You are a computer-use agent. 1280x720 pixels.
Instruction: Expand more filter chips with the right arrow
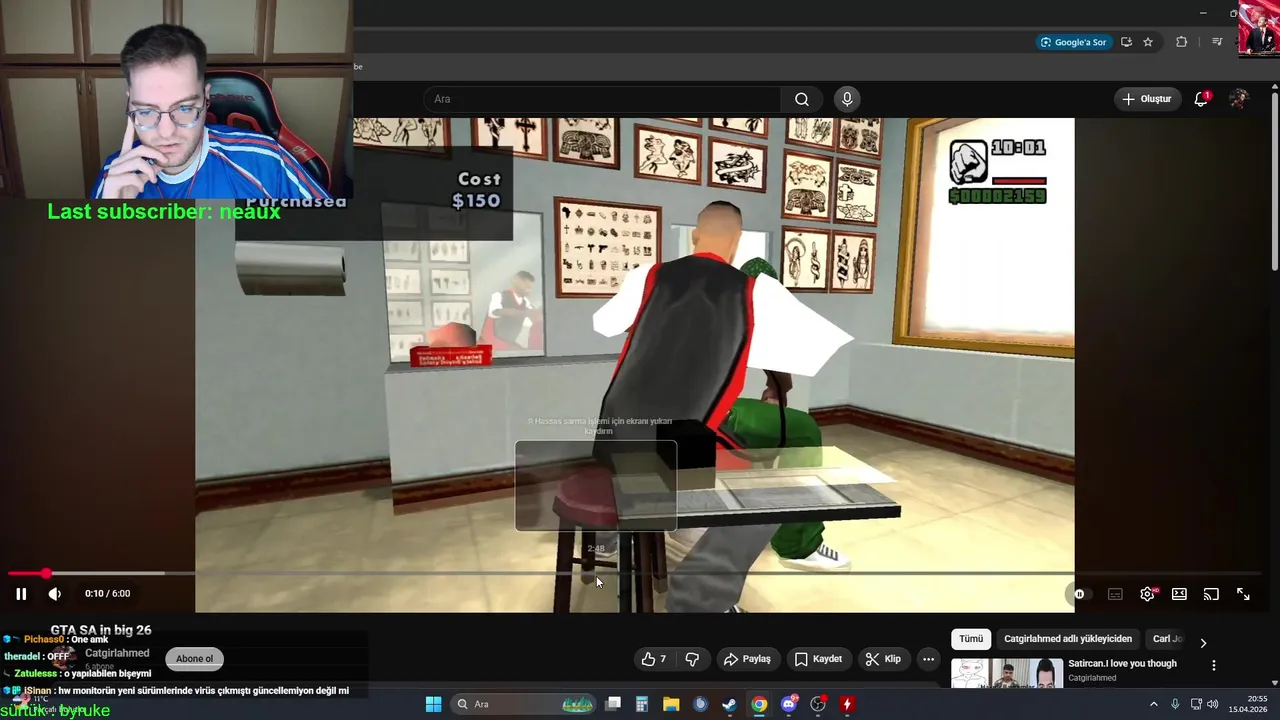click(1203, 643)
